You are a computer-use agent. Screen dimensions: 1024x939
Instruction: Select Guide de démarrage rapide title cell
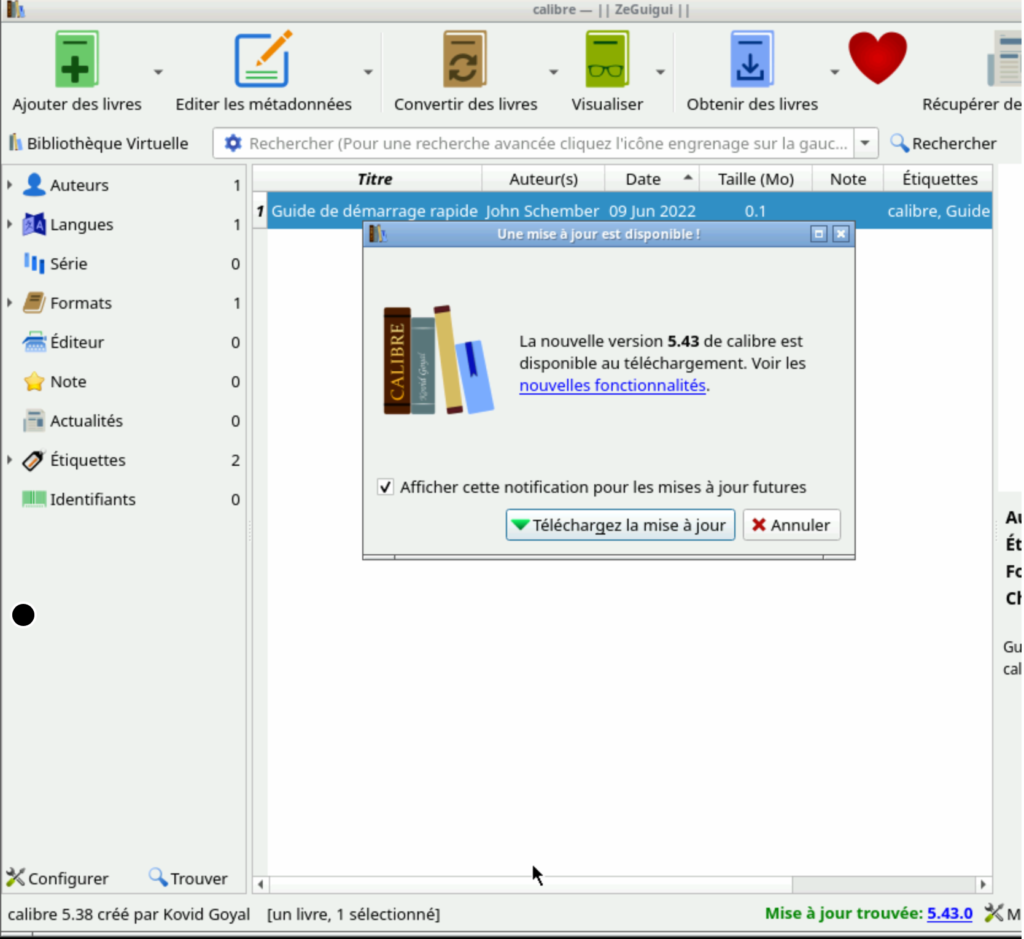tap(374, 211)
